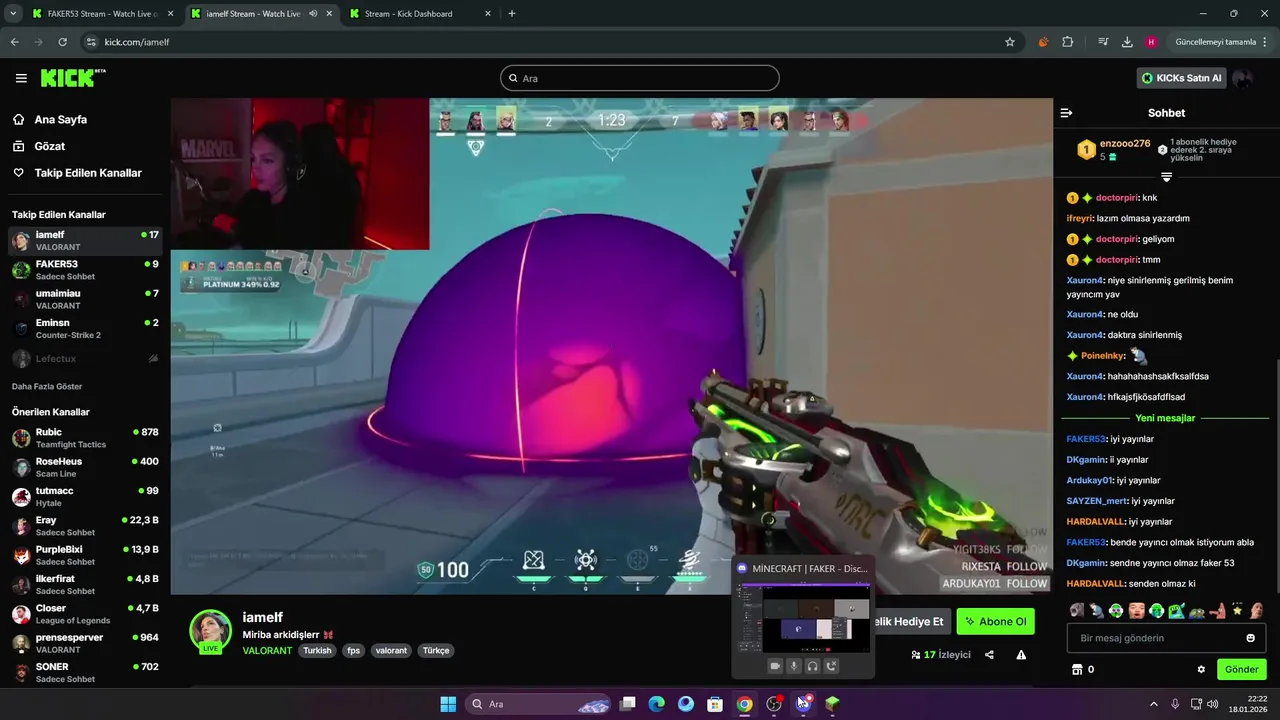This screenshot has width=1280, height=720.
Task: Open Chrome from taskbar
Action: click(744, 704)
